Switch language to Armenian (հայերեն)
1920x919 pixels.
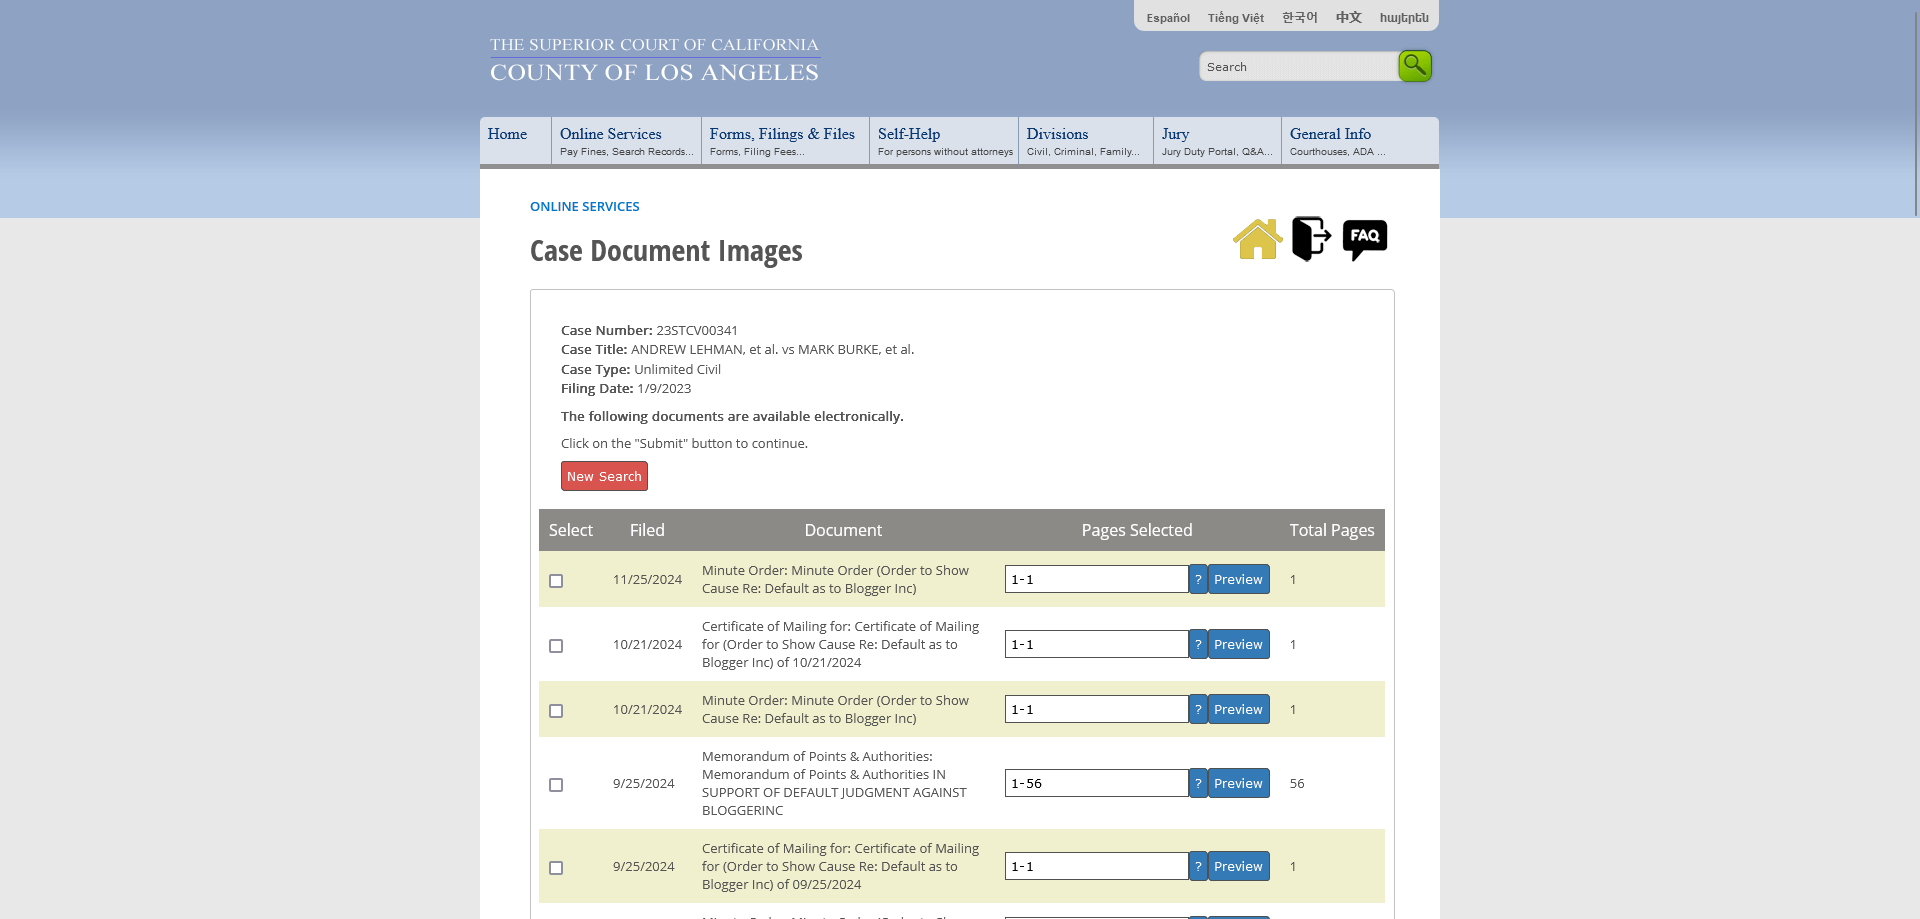point(1404,18)
